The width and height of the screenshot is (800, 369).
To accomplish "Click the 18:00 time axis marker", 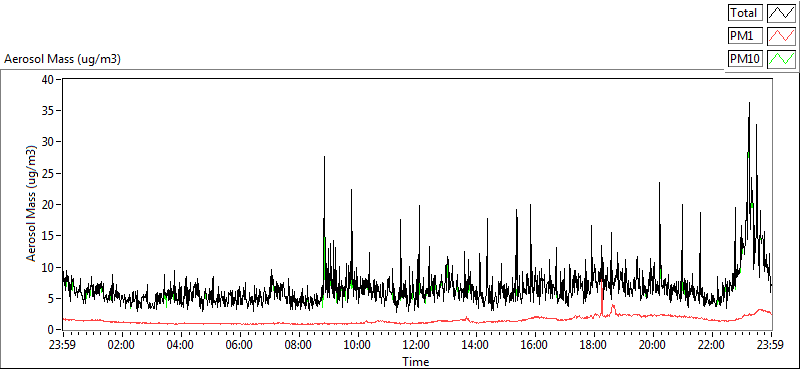I will pos(593,345).
